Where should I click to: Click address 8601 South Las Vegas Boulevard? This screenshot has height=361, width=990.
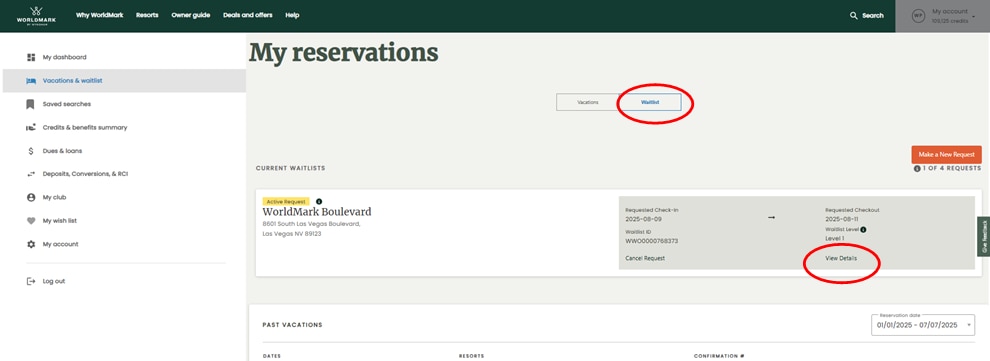click(x=311, y=224)
